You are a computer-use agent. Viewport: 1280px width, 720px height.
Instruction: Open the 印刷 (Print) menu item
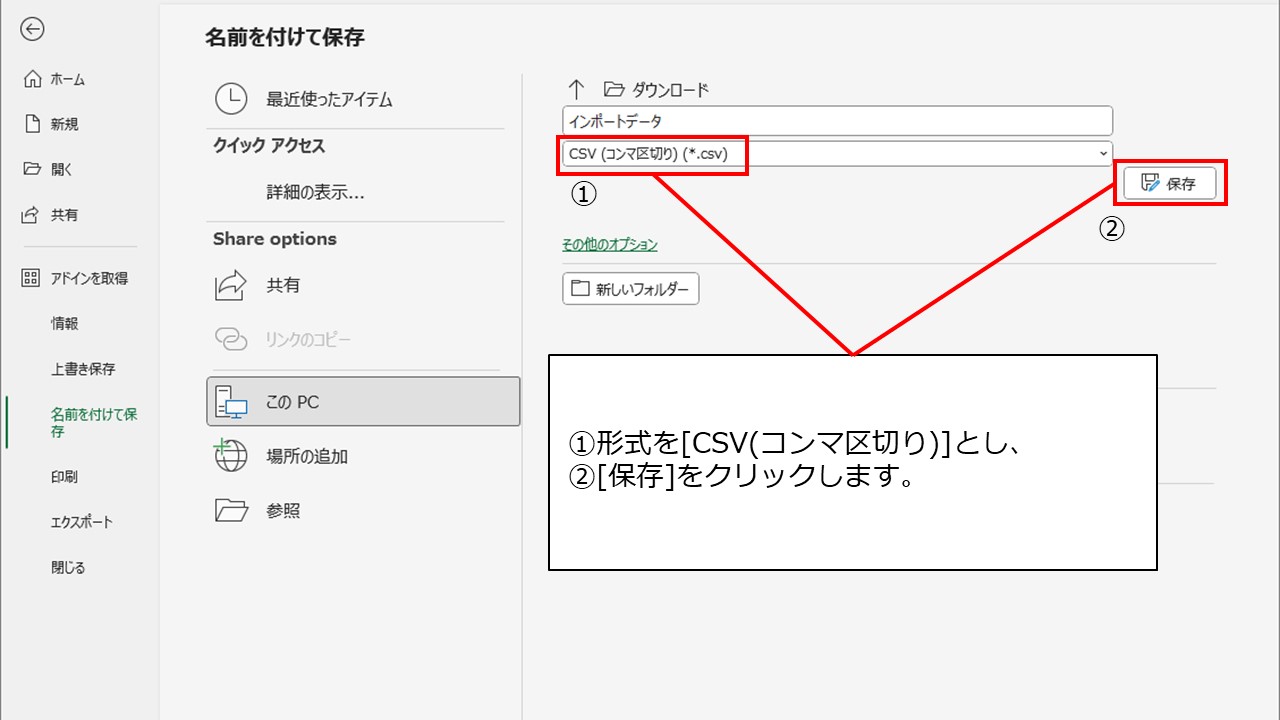coord(65,477)
